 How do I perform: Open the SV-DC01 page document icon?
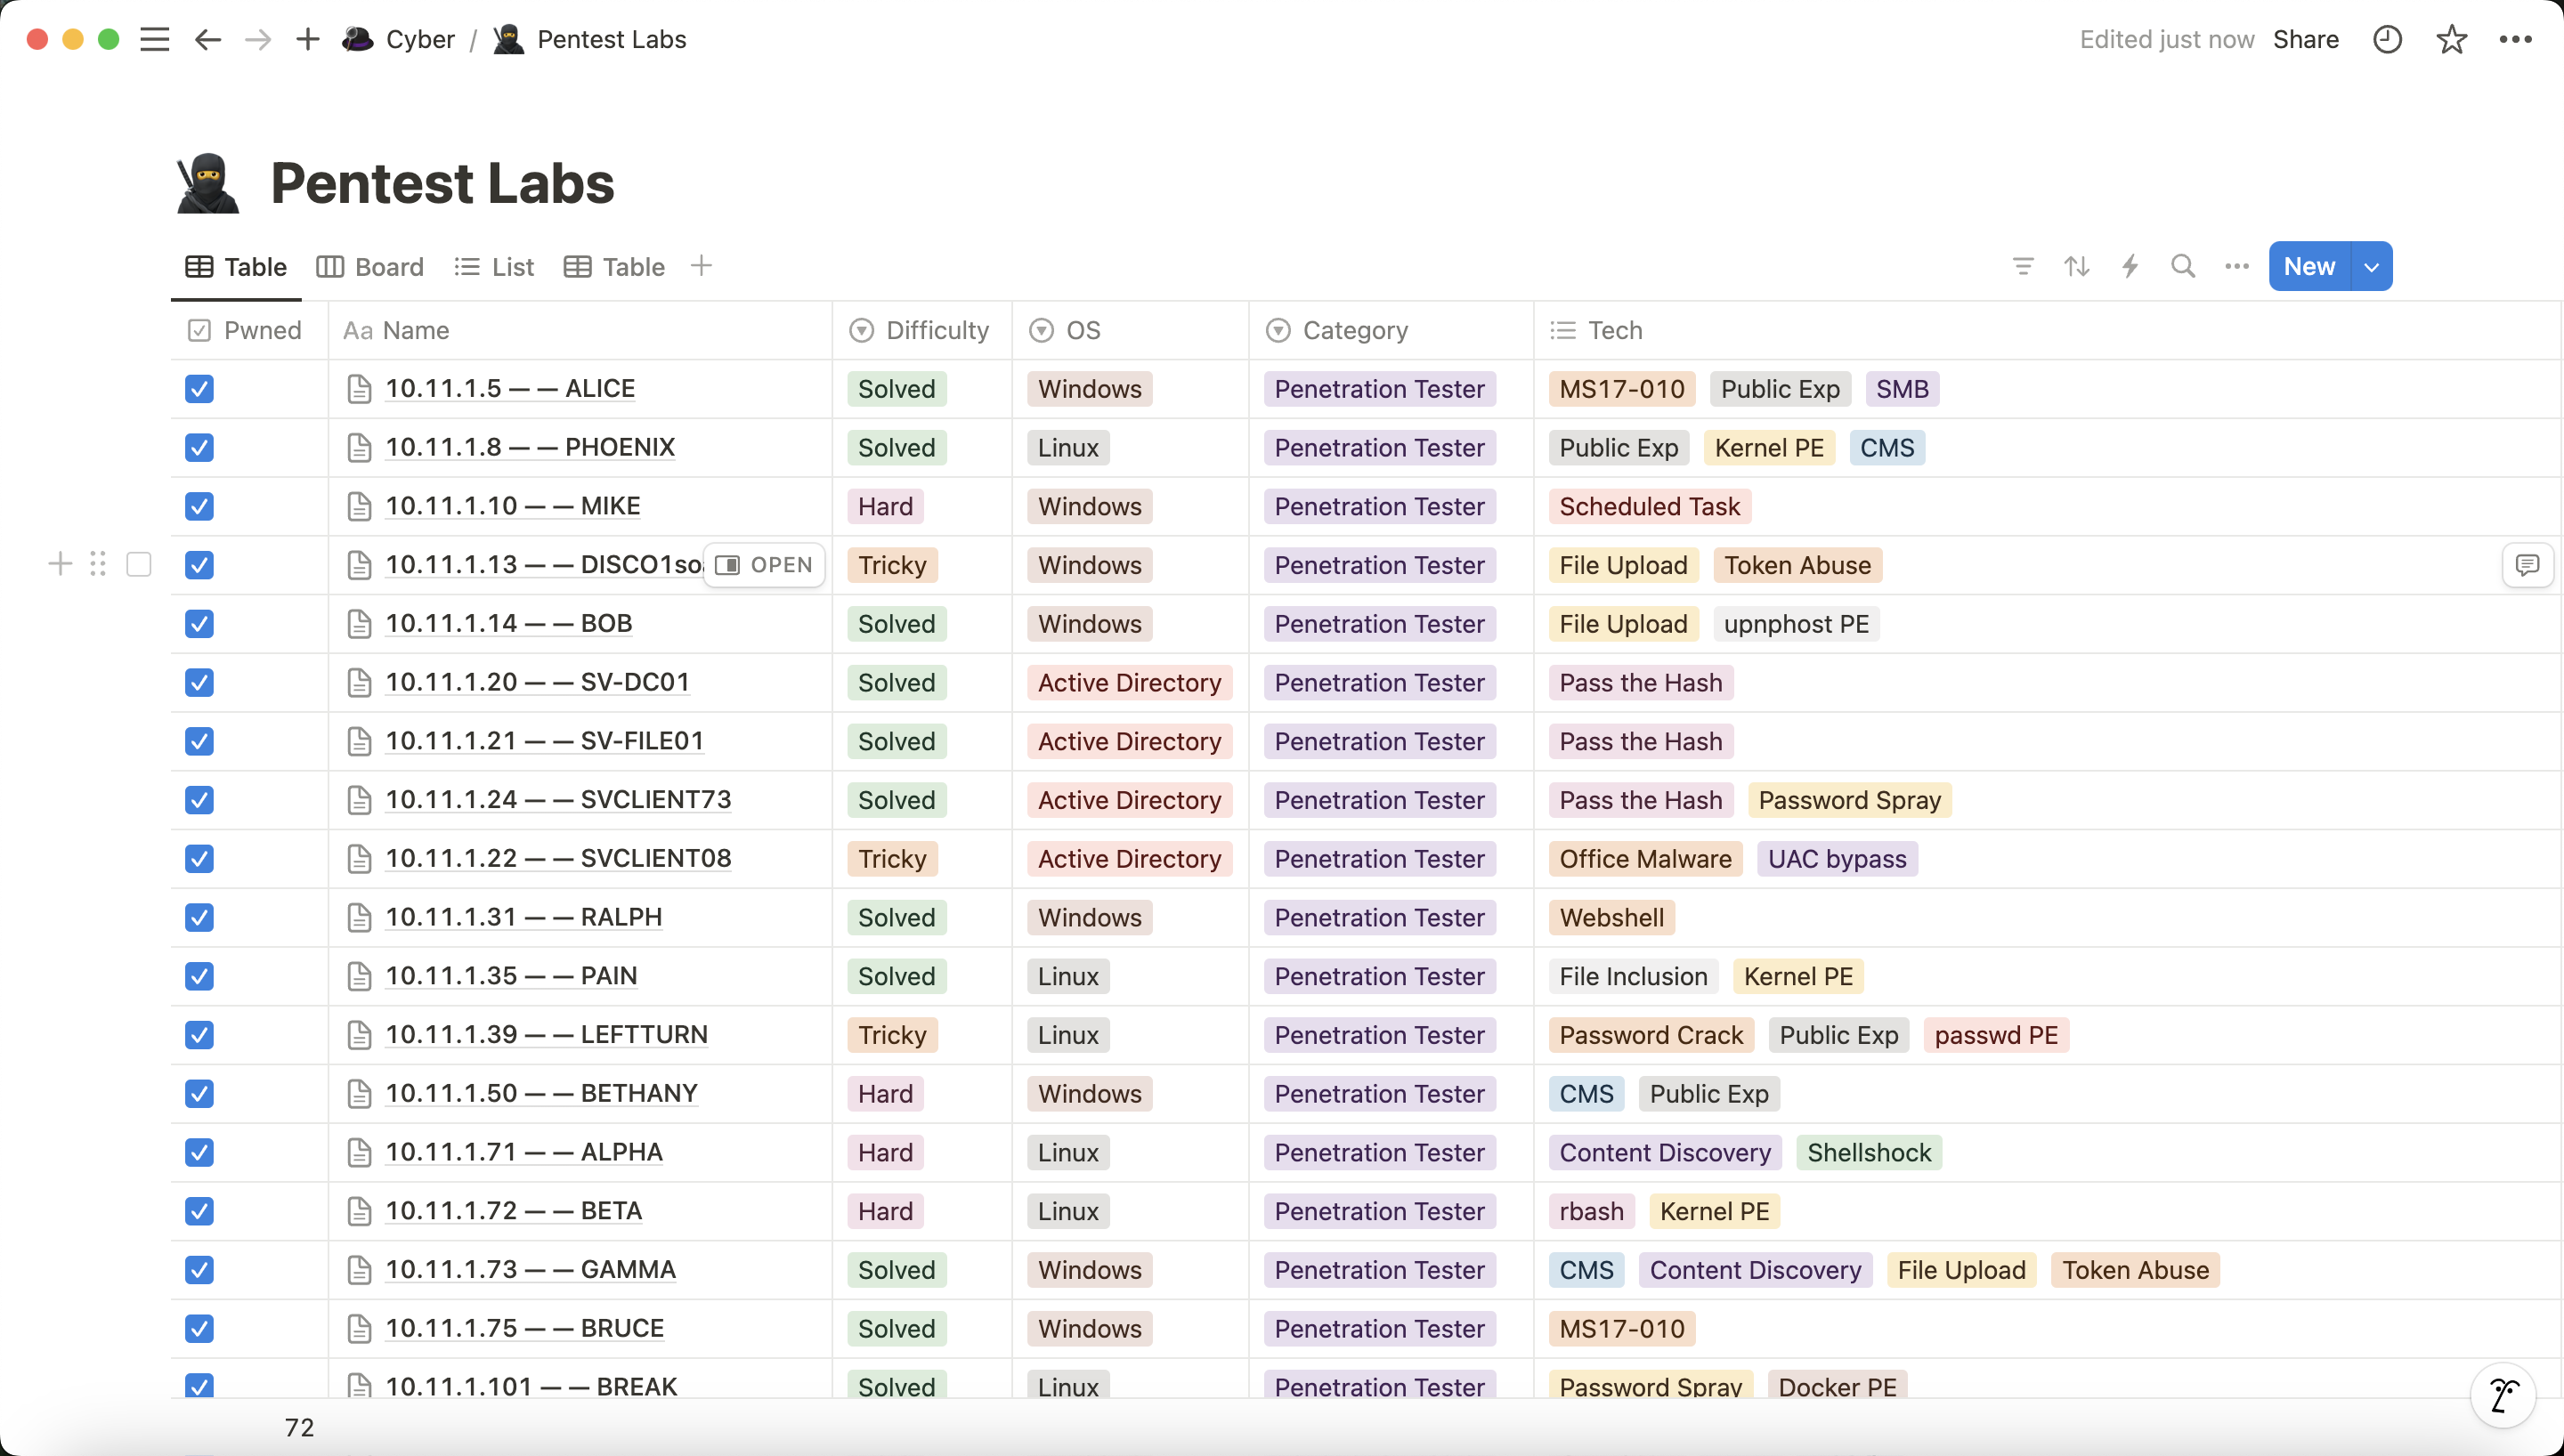pos(359,683)
